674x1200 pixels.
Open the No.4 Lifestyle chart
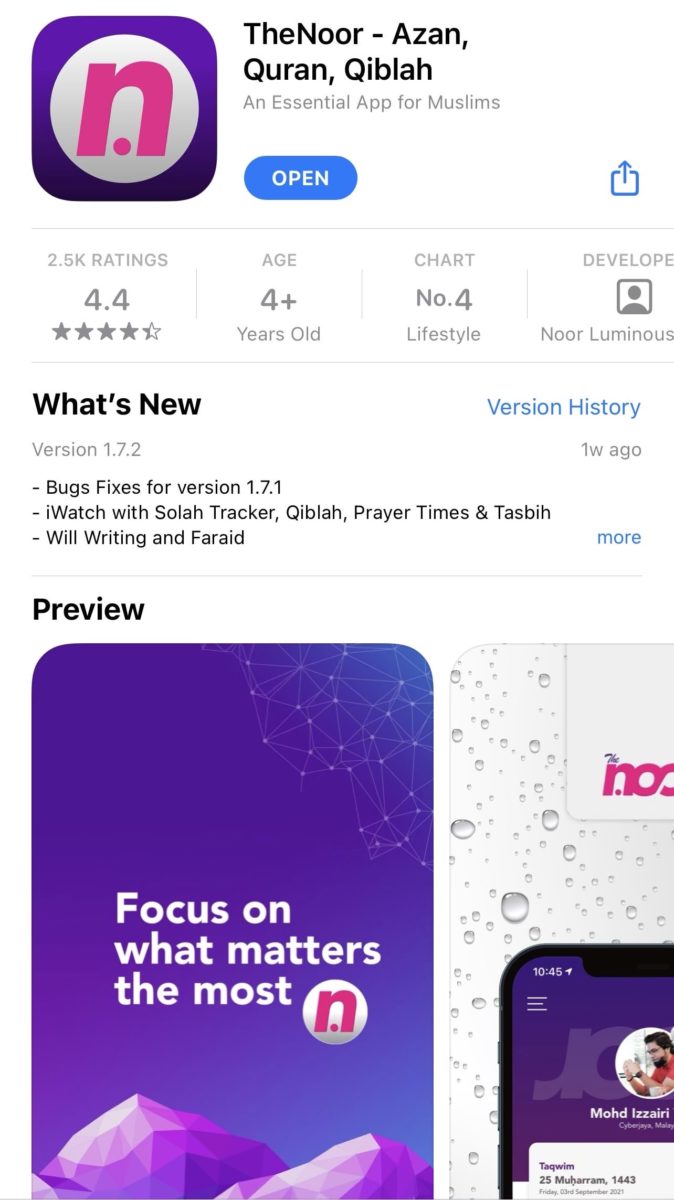tap(444, 299)
